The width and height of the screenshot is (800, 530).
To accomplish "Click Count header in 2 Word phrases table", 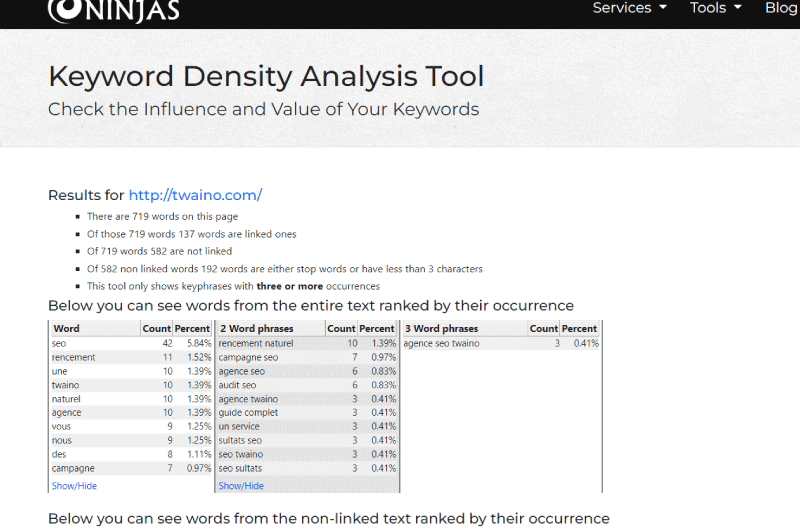I will coord(341,329).
